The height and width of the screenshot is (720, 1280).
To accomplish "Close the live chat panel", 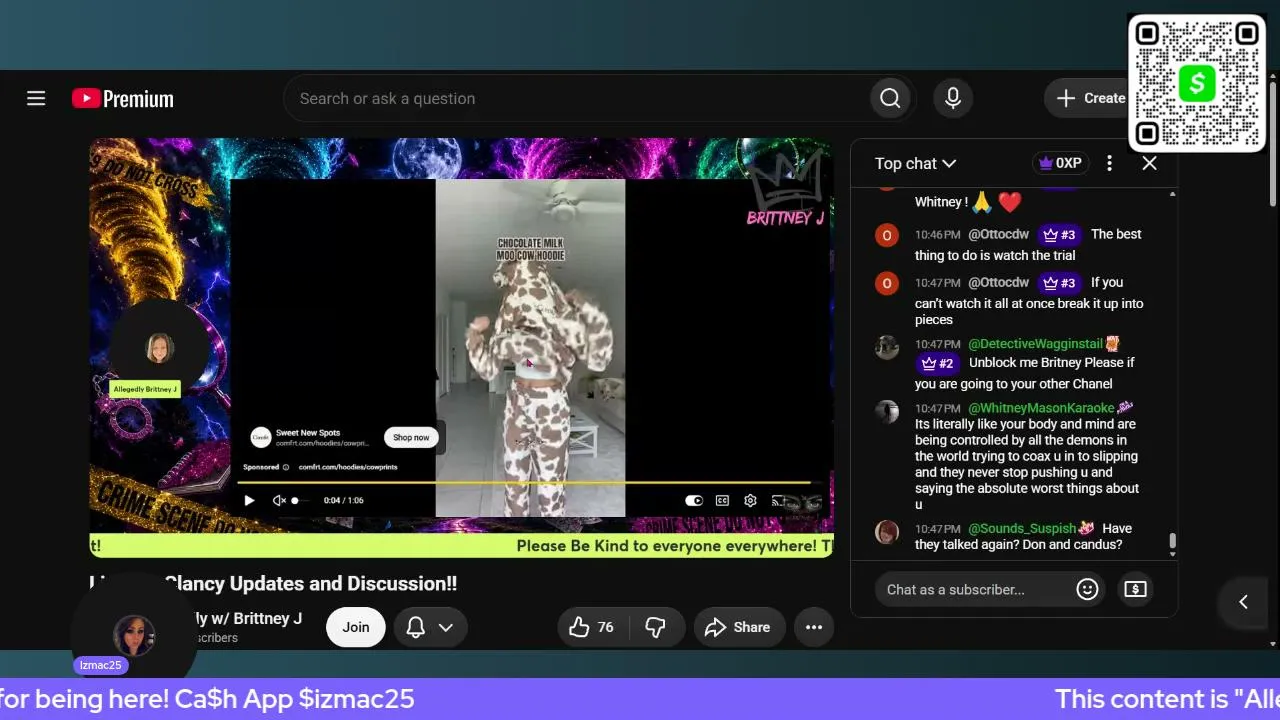I will click(x=1149, y=163).
